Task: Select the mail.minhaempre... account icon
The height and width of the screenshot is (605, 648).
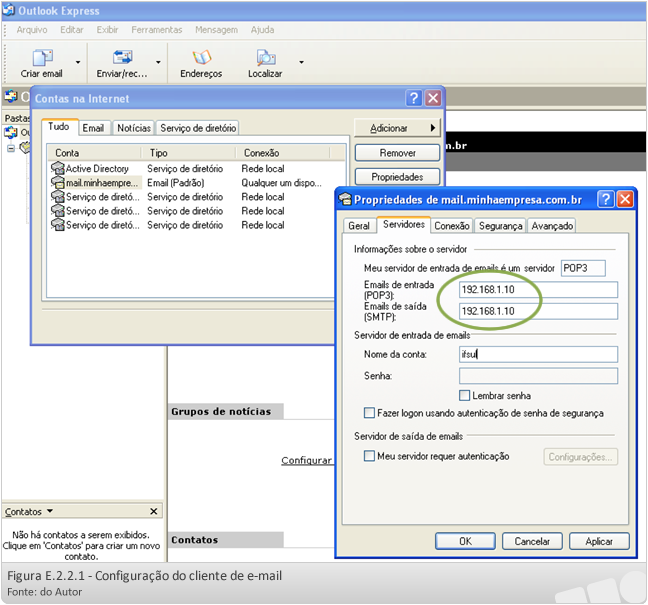Action: (x=58, y=183)
